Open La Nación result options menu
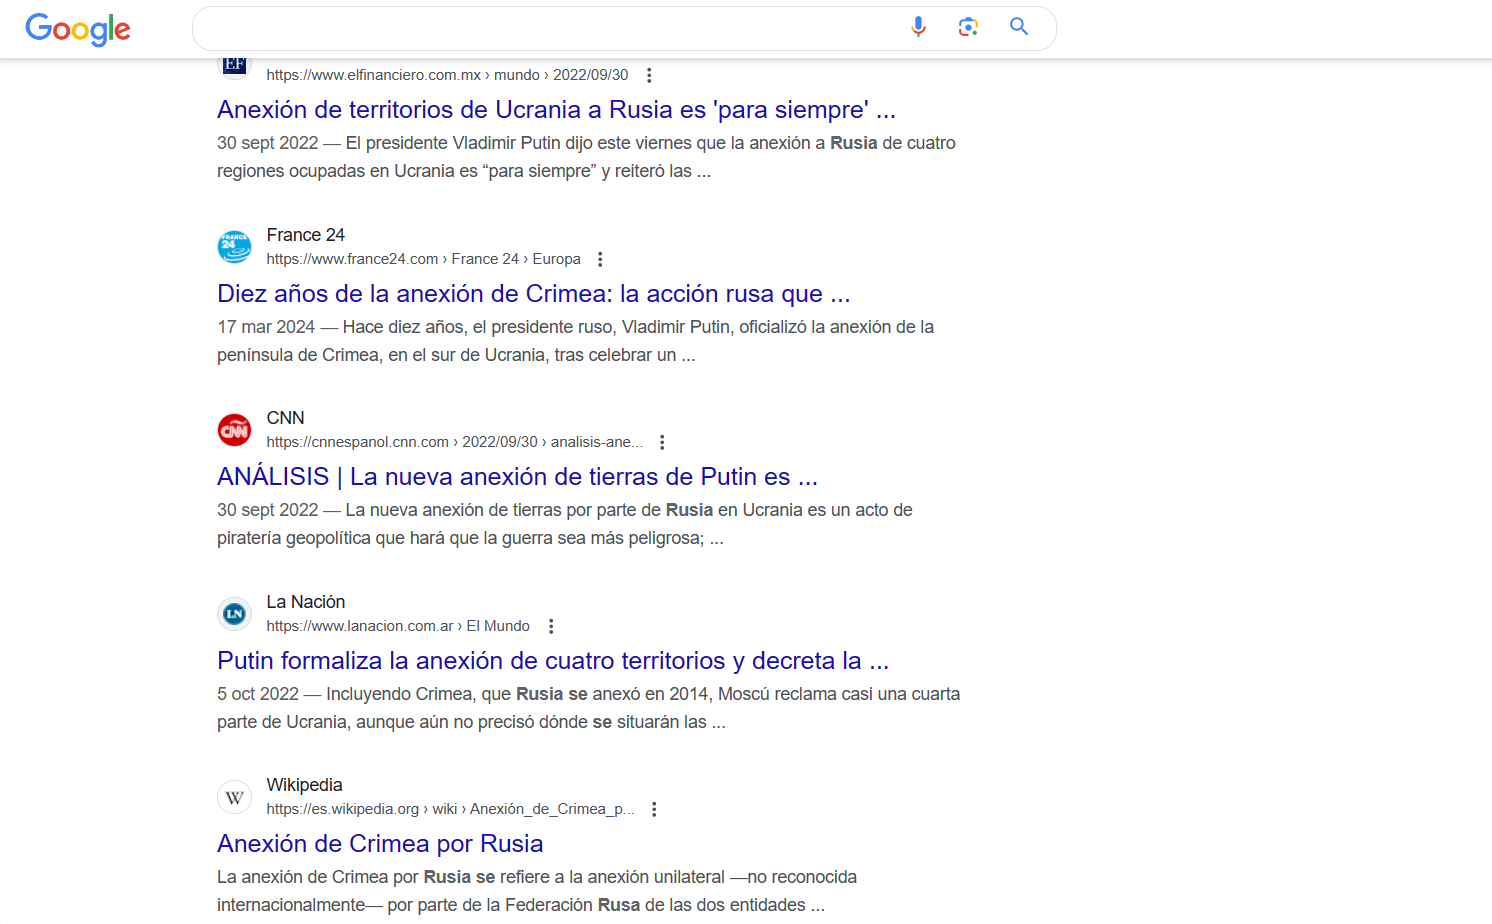 551,626
